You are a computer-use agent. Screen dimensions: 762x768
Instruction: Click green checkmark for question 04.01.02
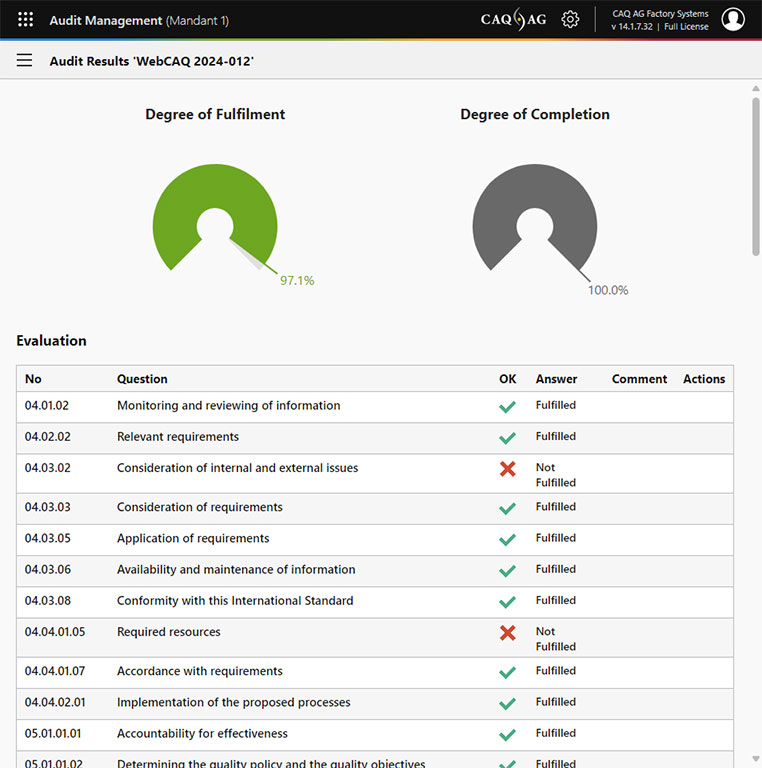tap(508, 407)
